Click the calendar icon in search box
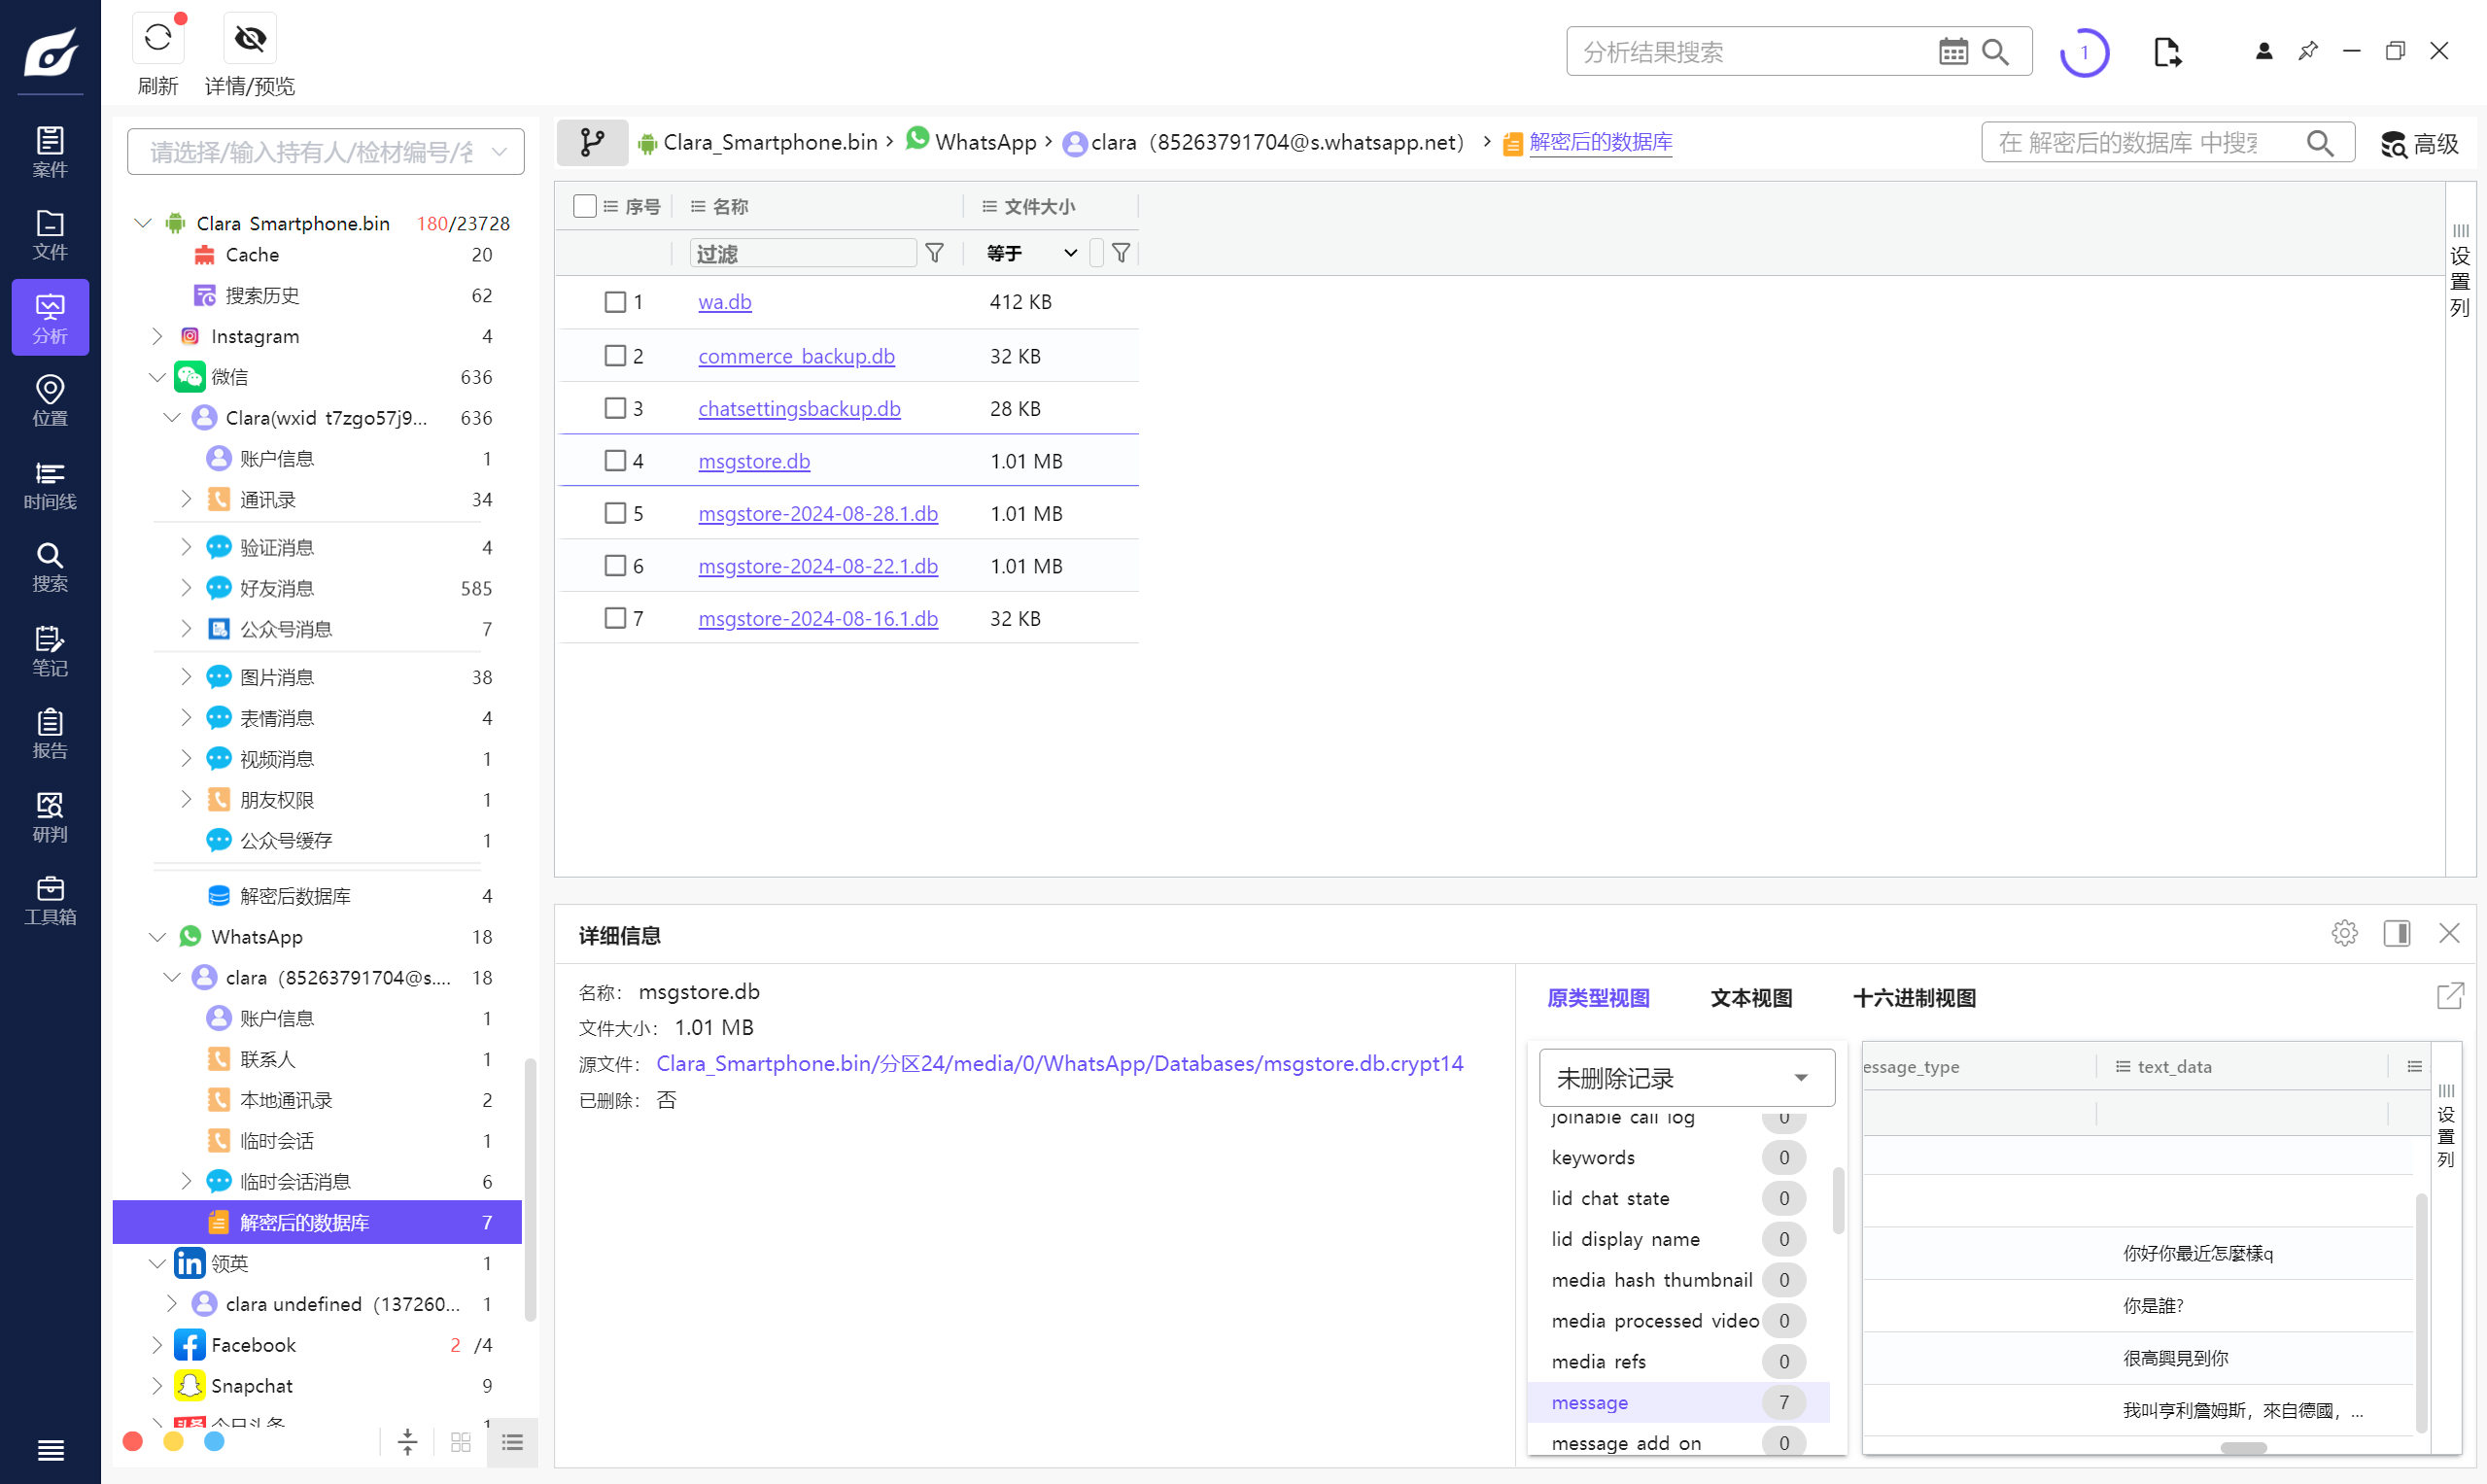2487x1484 pixels. (x=1952, y=52)
